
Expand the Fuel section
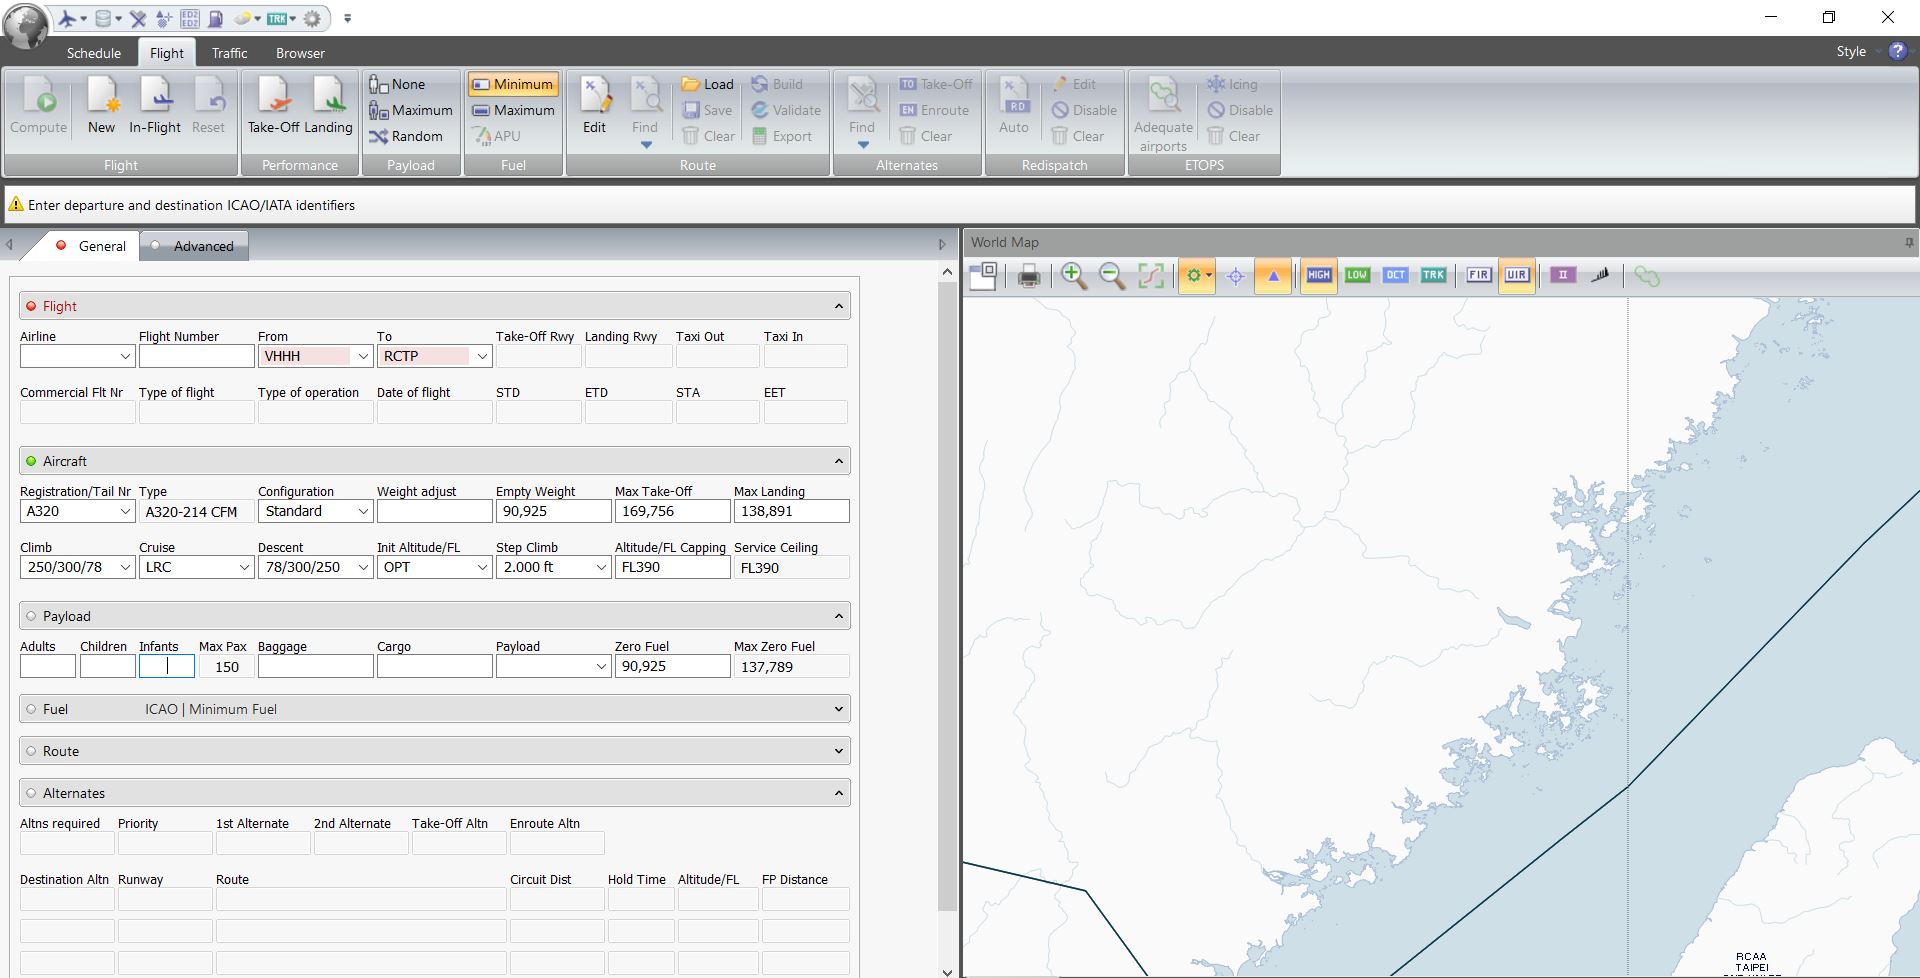click(x=838, y=709)
